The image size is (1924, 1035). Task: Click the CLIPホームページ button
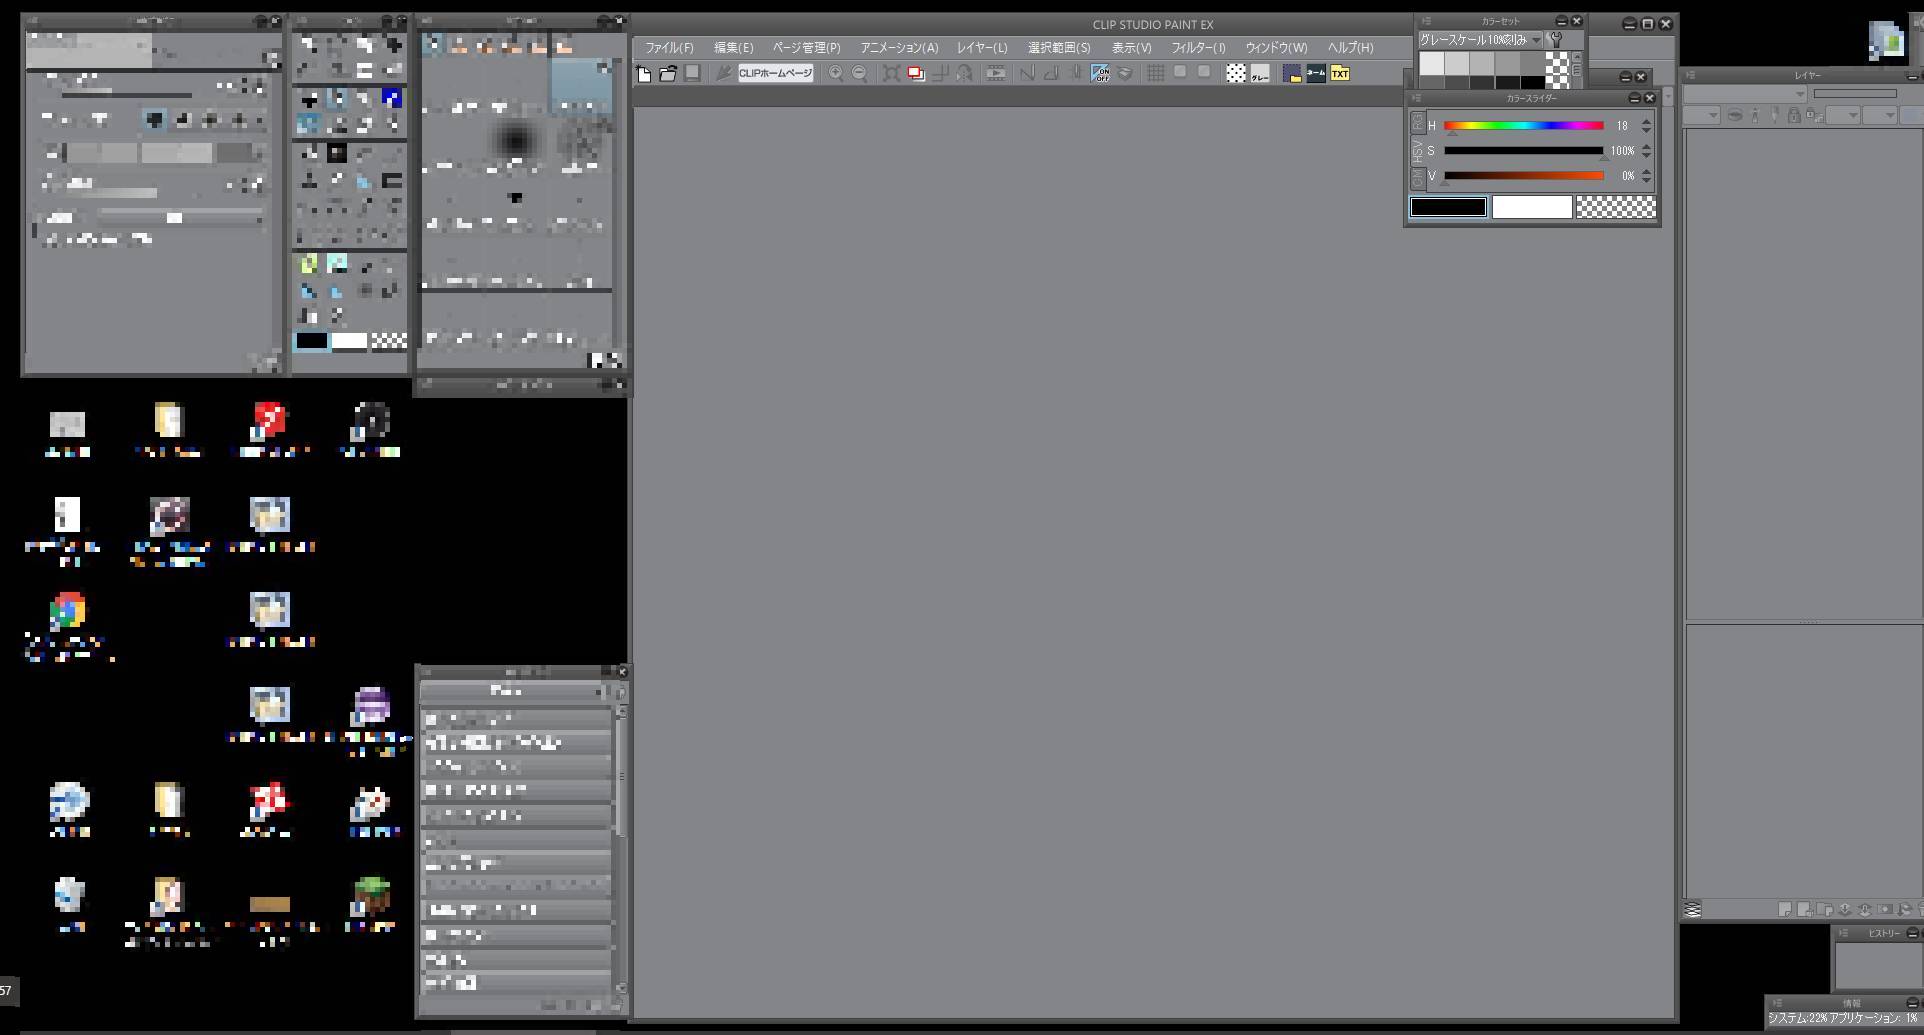(x=775, y=74)
